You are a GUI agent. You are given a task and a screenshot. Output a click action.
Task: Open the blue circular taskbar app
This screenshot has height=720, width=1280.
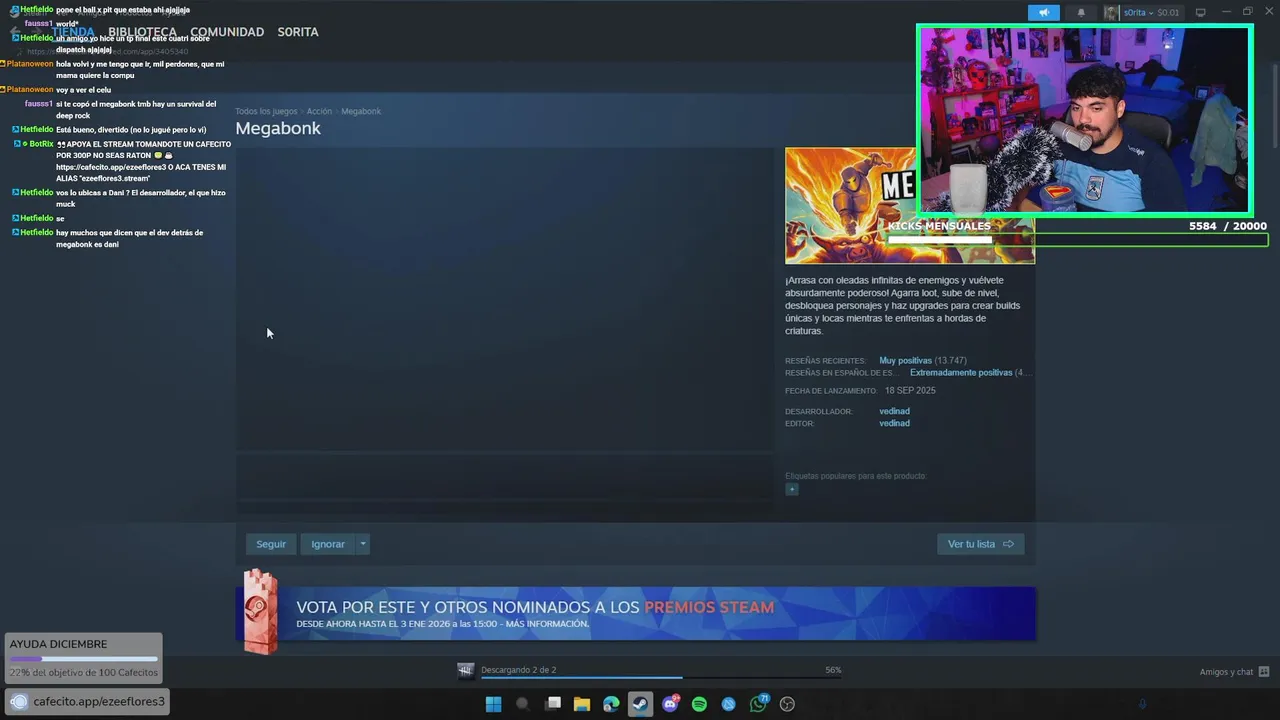point(728,704)
